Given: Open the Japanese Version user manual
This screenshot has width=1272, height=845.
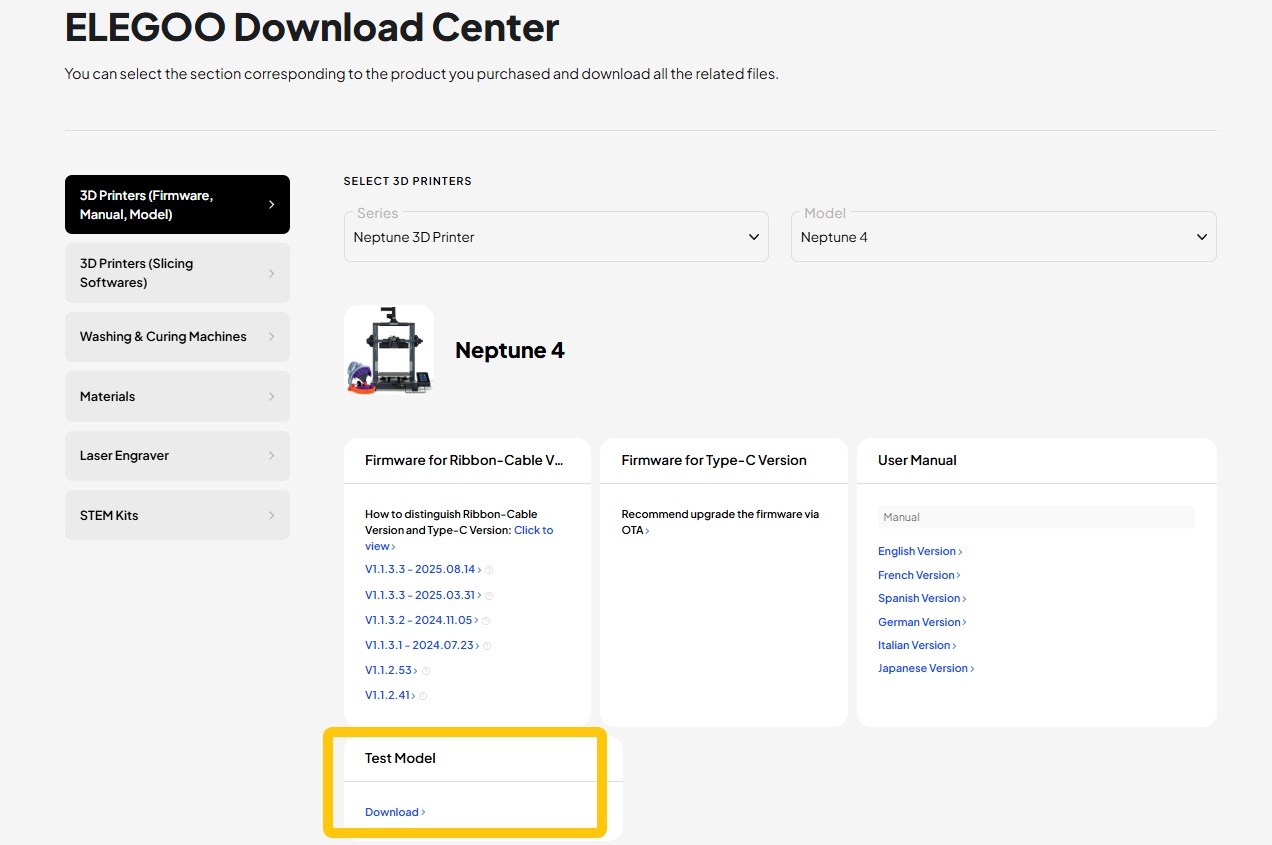Looking at the screenshot, I should click(925, 669).
